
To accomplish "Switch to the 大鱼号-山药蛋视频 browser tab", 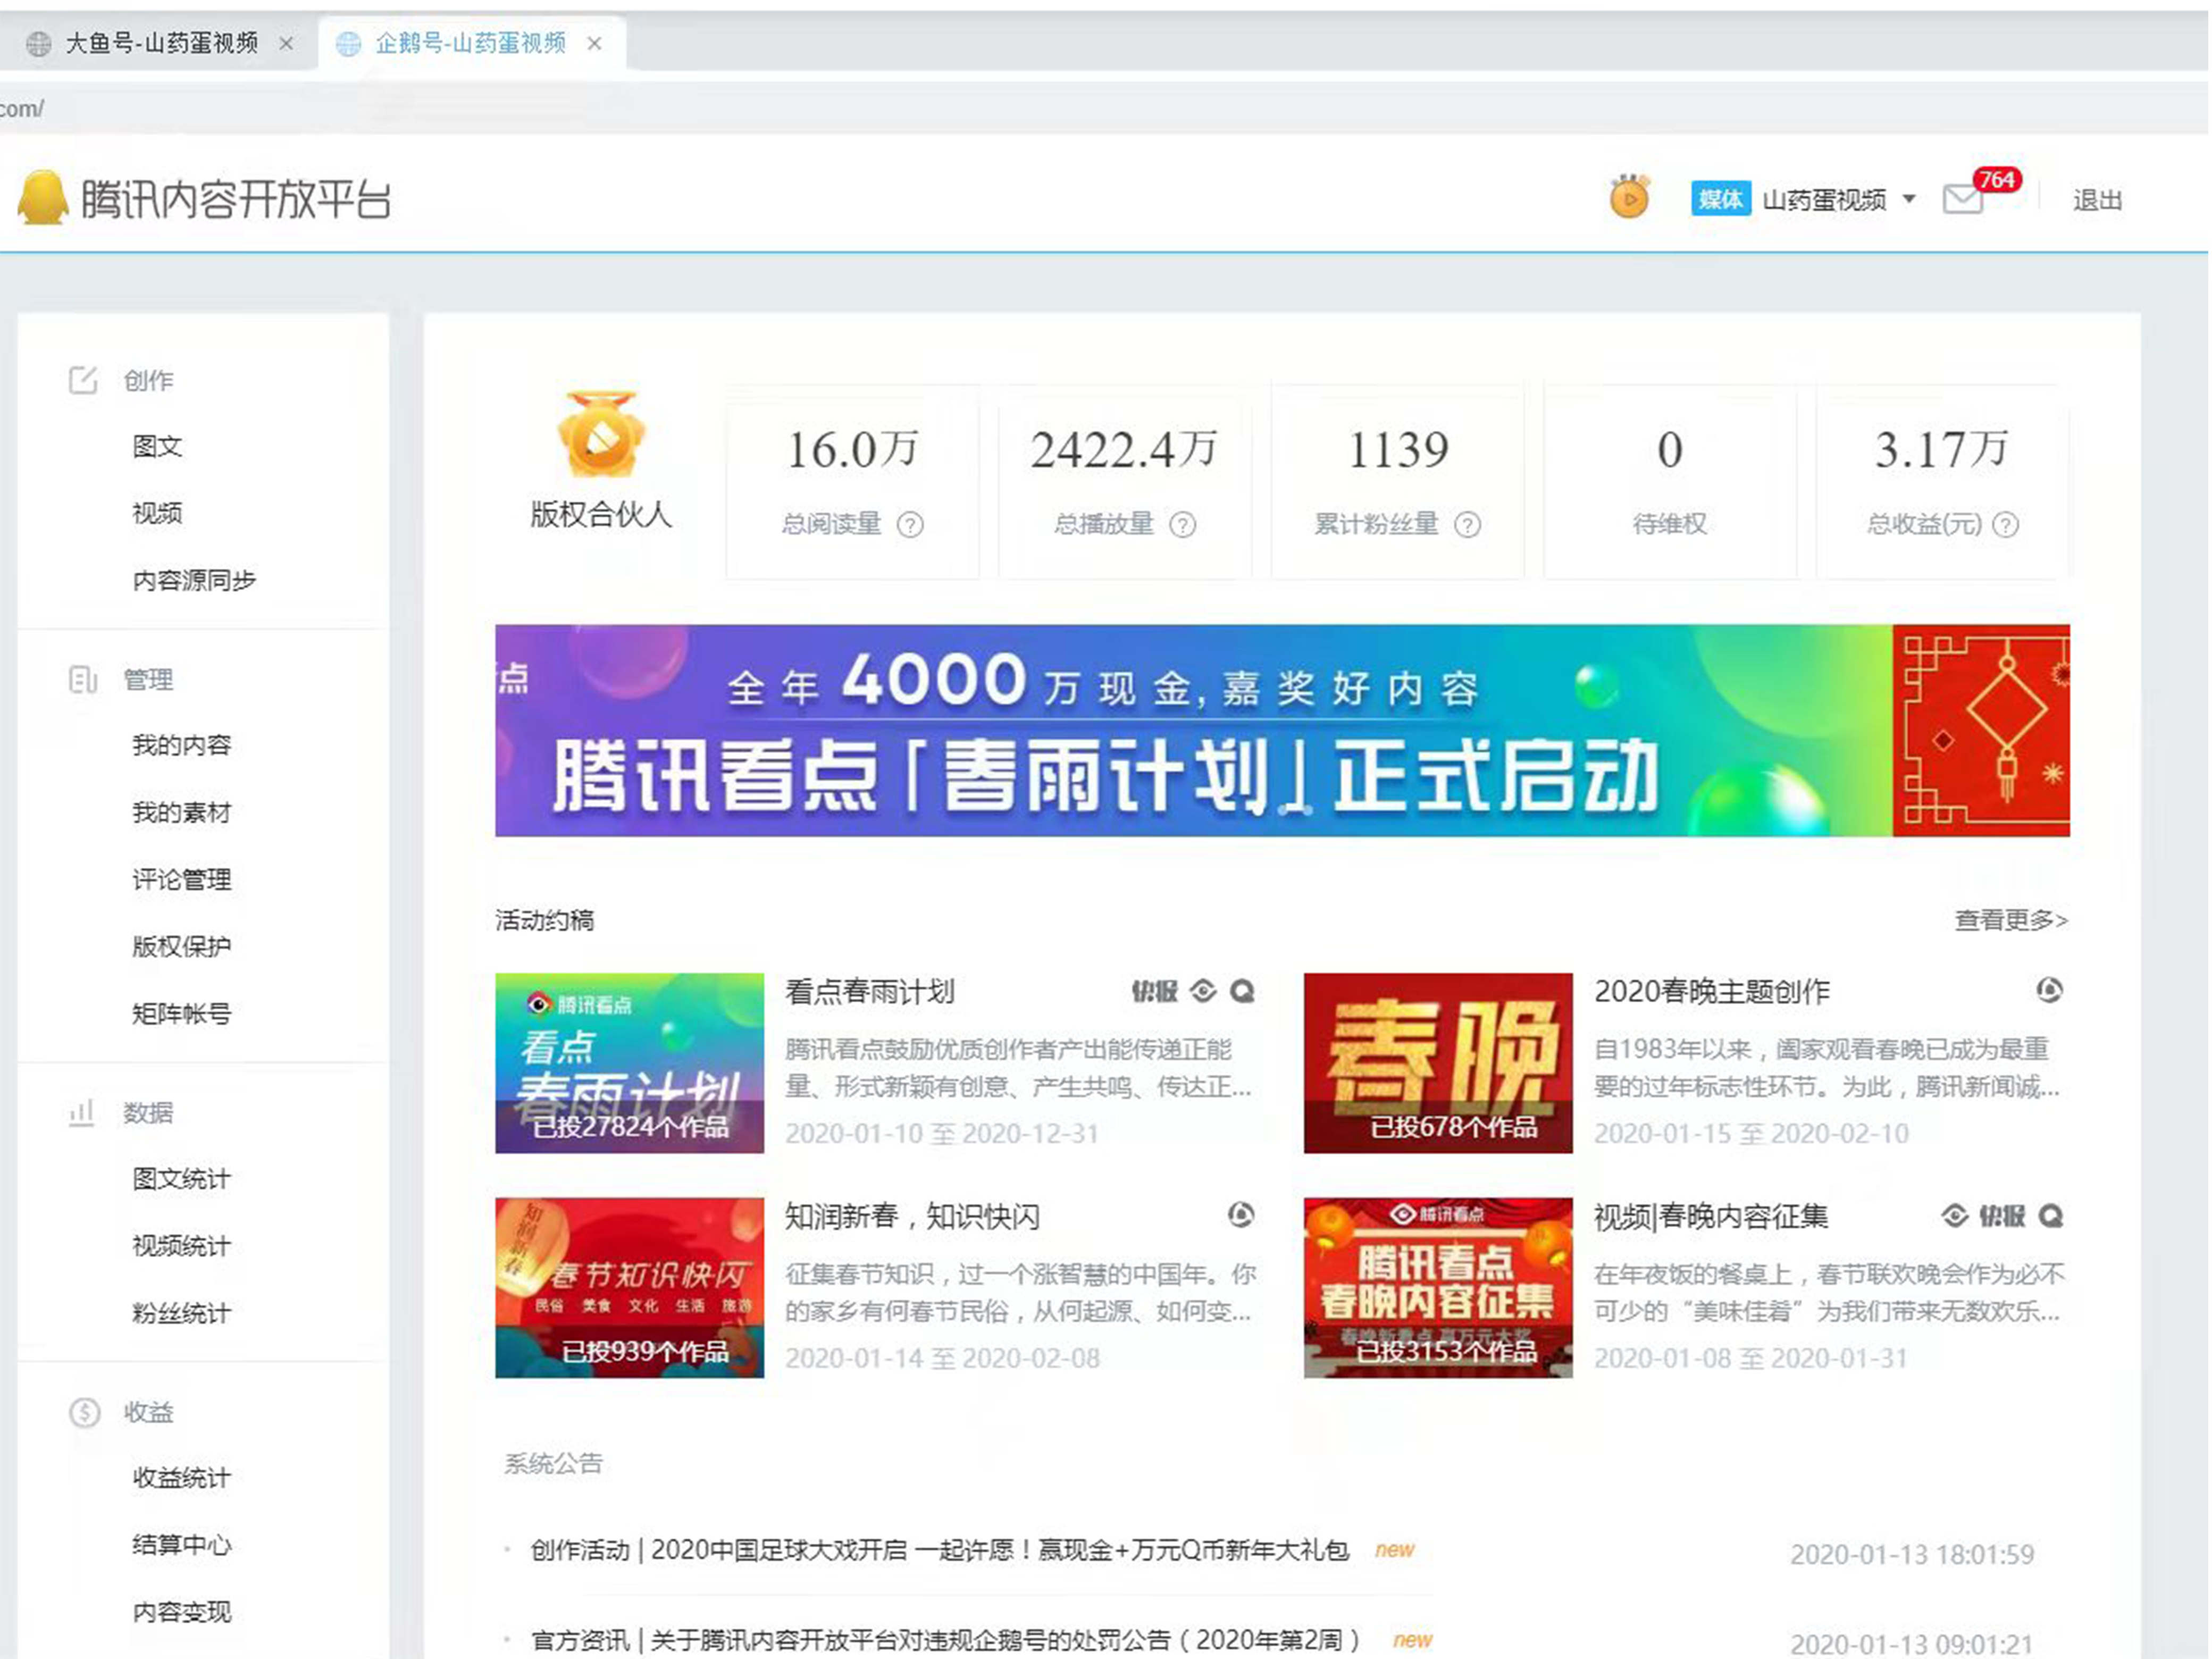I will tap(160, 43).
